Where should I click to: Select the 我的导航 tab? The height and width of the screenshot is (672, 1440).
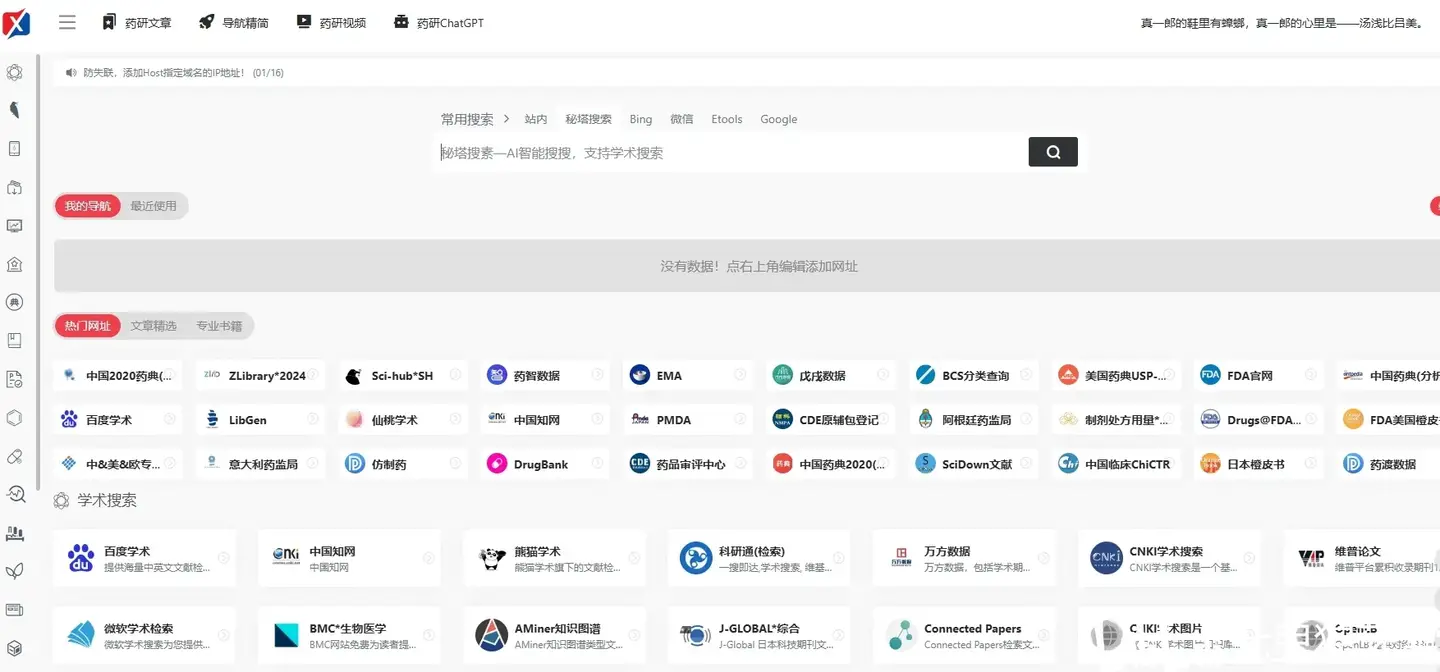coord(88,206)
